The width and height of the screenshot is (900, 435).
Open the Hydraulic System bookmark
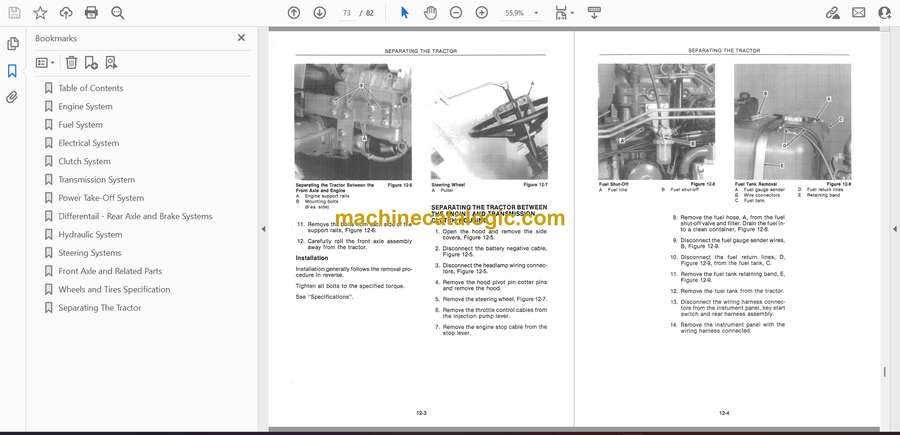(x=90, y=235)
